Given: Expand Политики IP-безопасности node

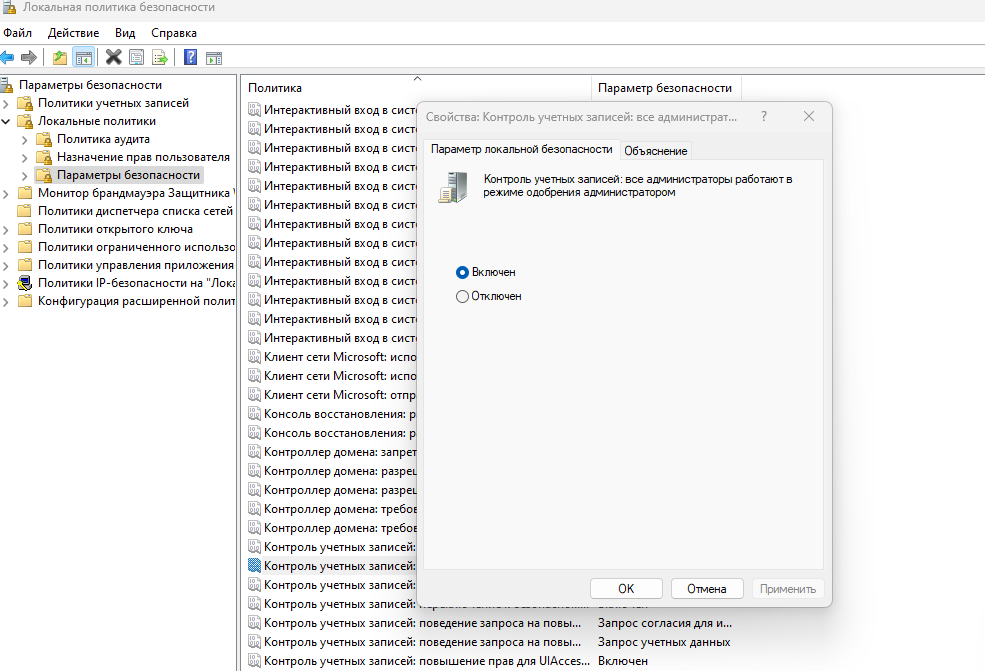Looking at the screenshot, I should 6,283.
